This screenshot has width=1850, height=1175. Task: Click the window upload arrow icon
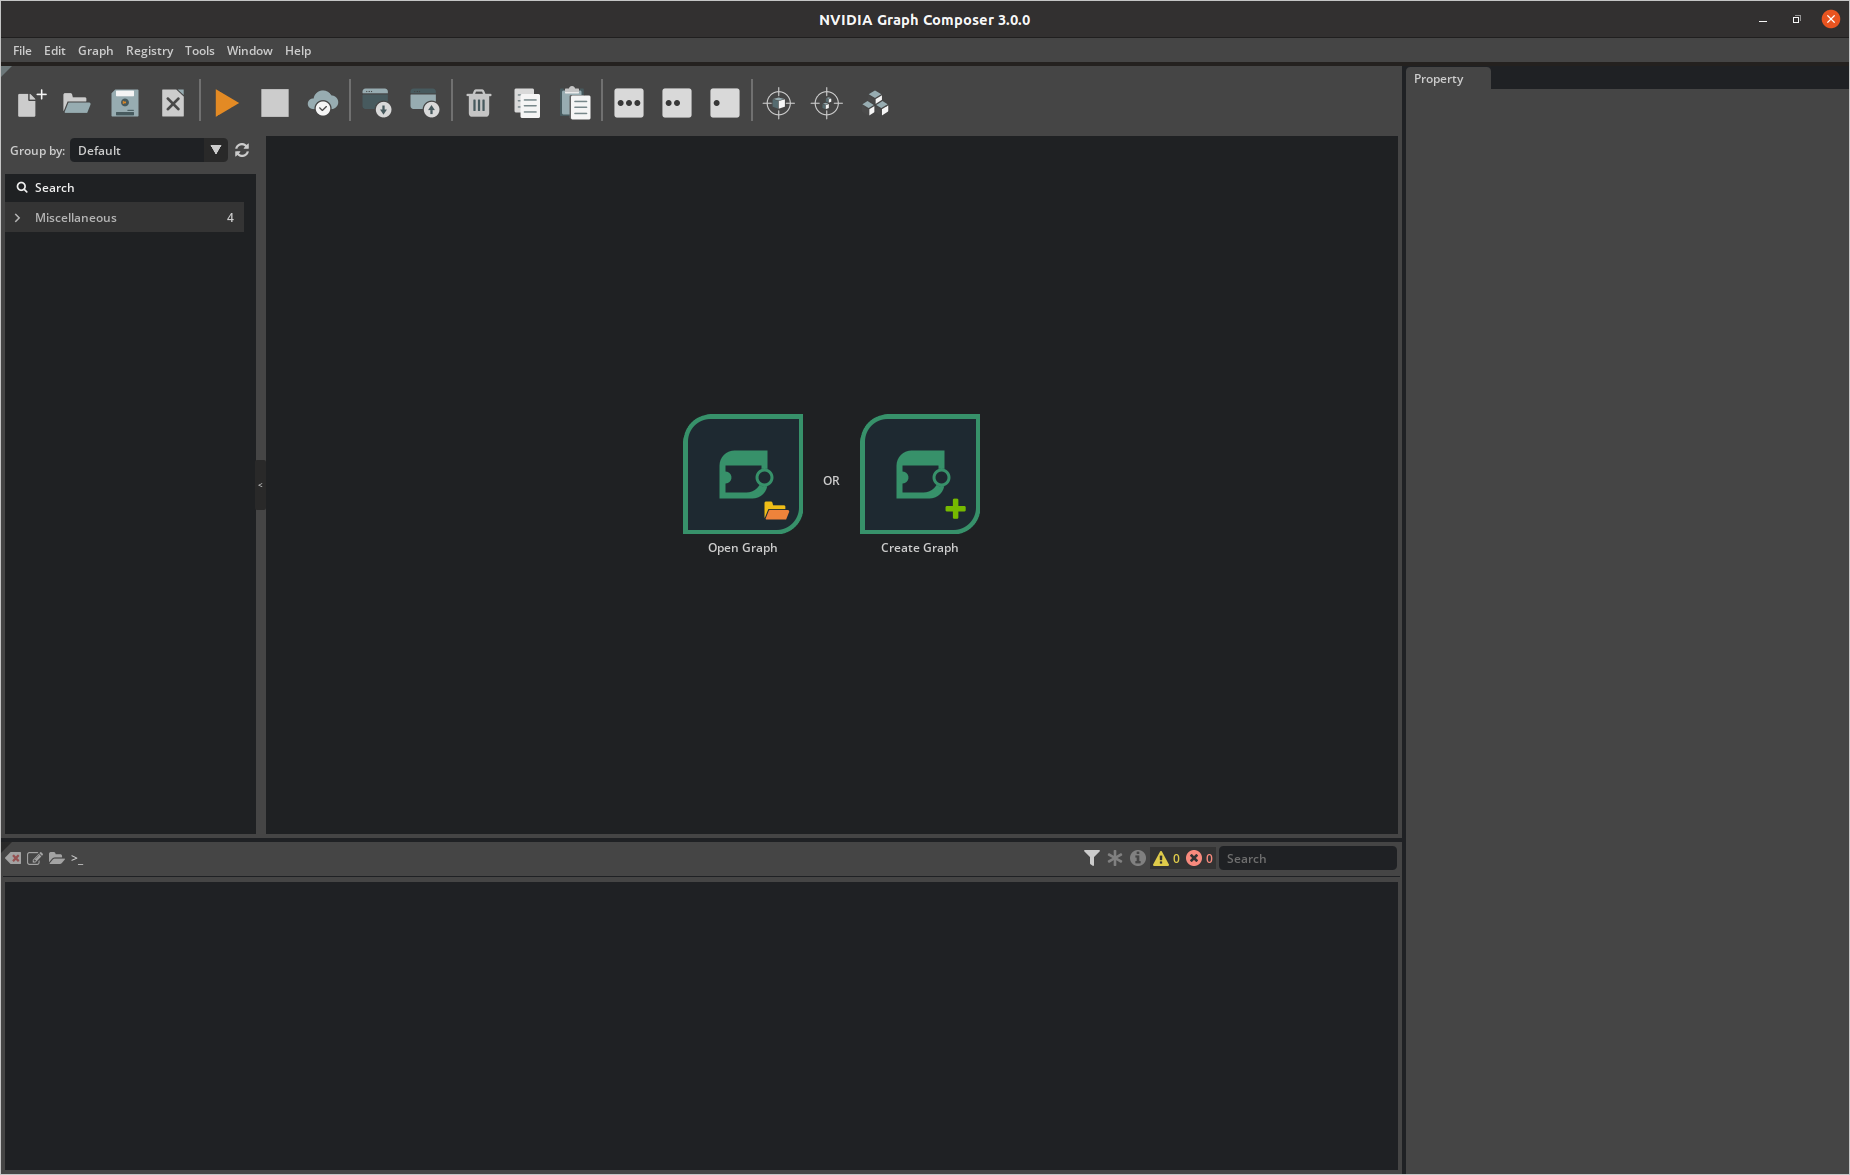tap(425, 103)
